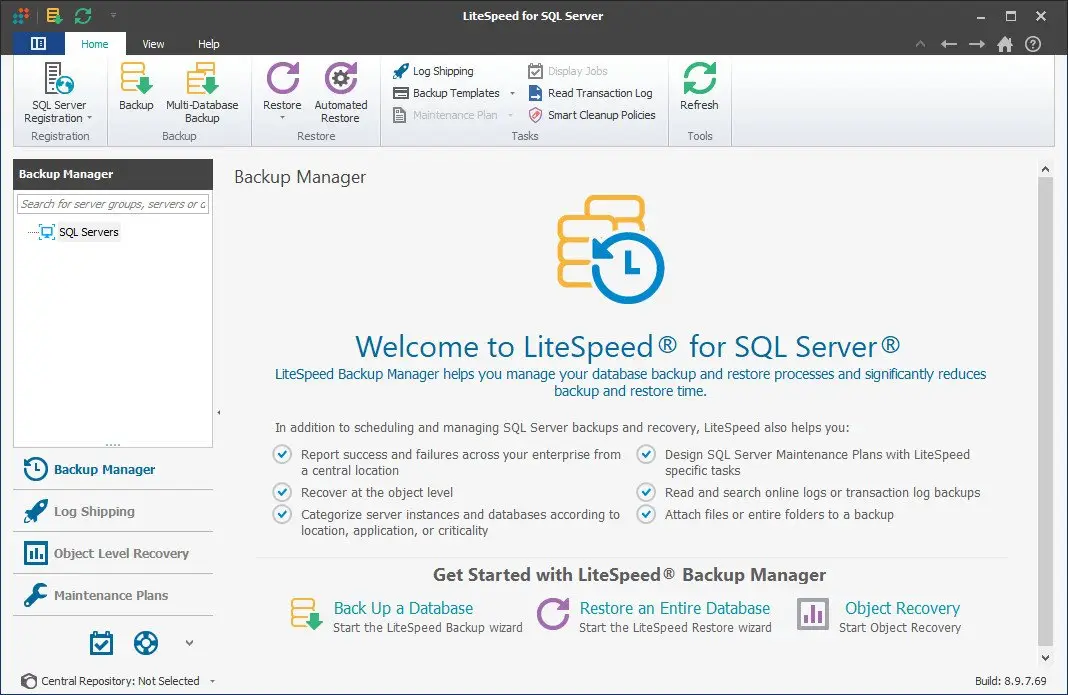Viewport: 1068px width, 695px height.
Task: Click the Object Recovery link
Action: (x=902, y=608)
